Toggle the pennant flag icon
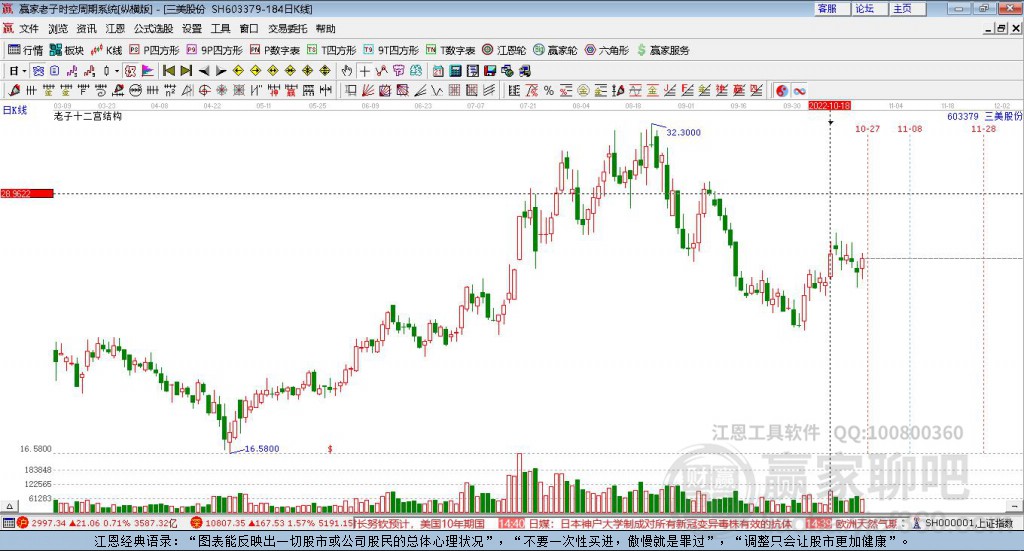1024x551 pixels. pos(148,71)
